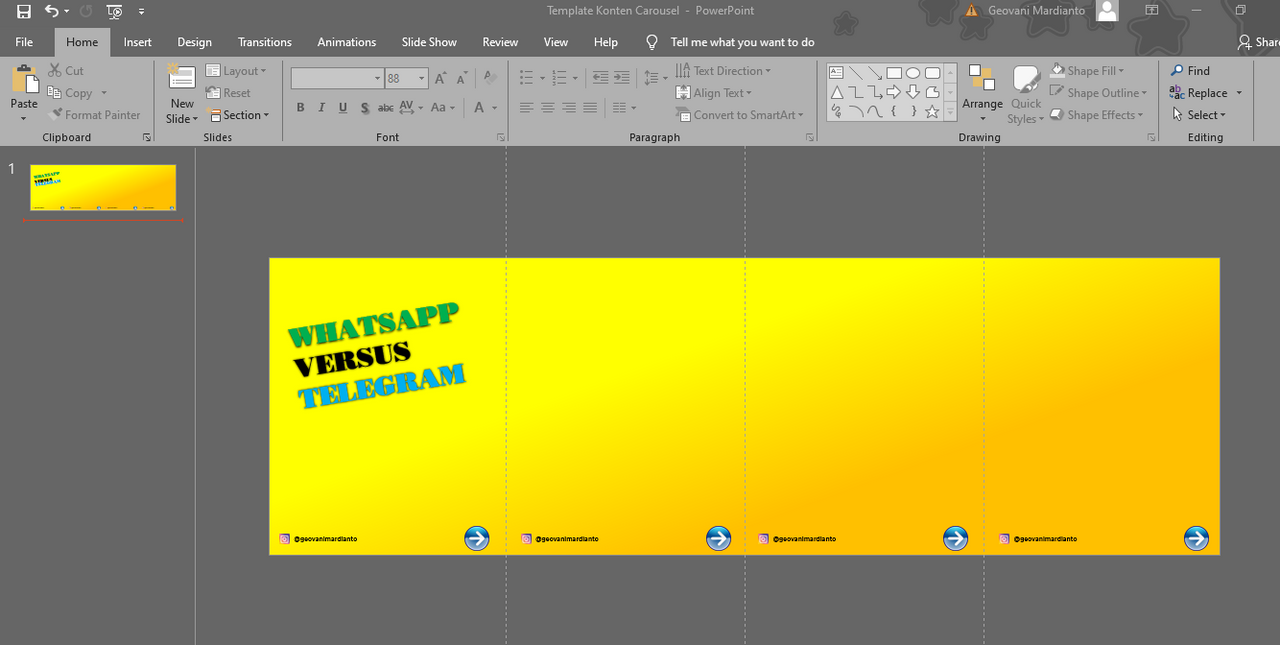Viewport: 1280px width, 645px height.
Task: Open the Align Text dropdown
Action: [714, 93]
